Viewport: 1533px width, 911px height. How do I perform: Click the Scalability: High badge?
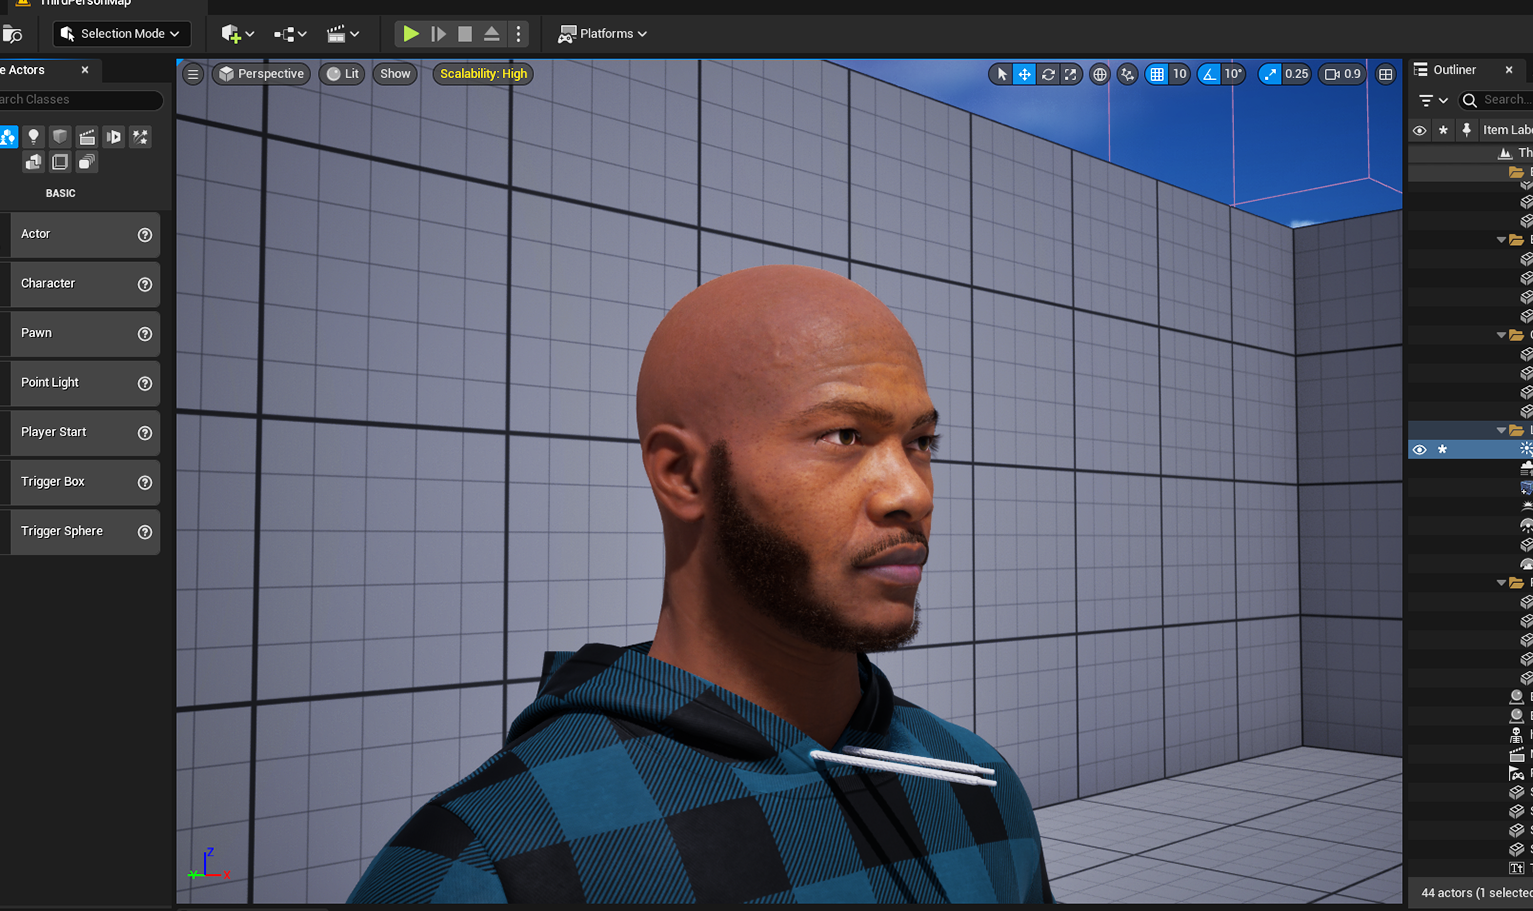point(483,74)
